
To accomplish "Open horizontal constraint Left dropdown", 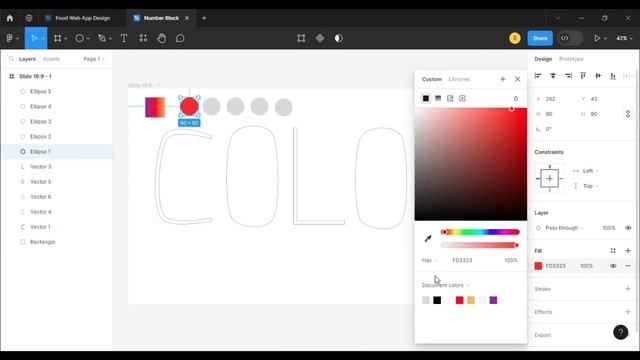I will pyautogui.click(x=590, y=171).
